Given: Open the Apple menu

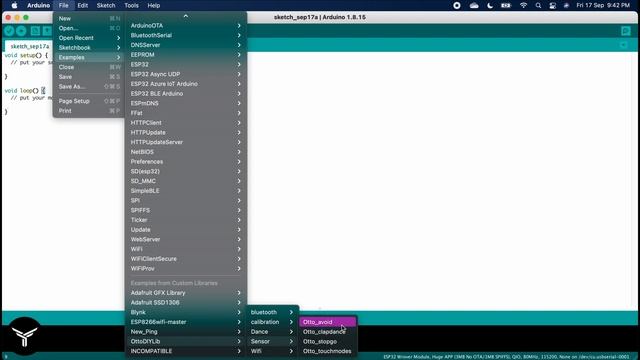Looking at the screenshot, I should coord(14,5).
